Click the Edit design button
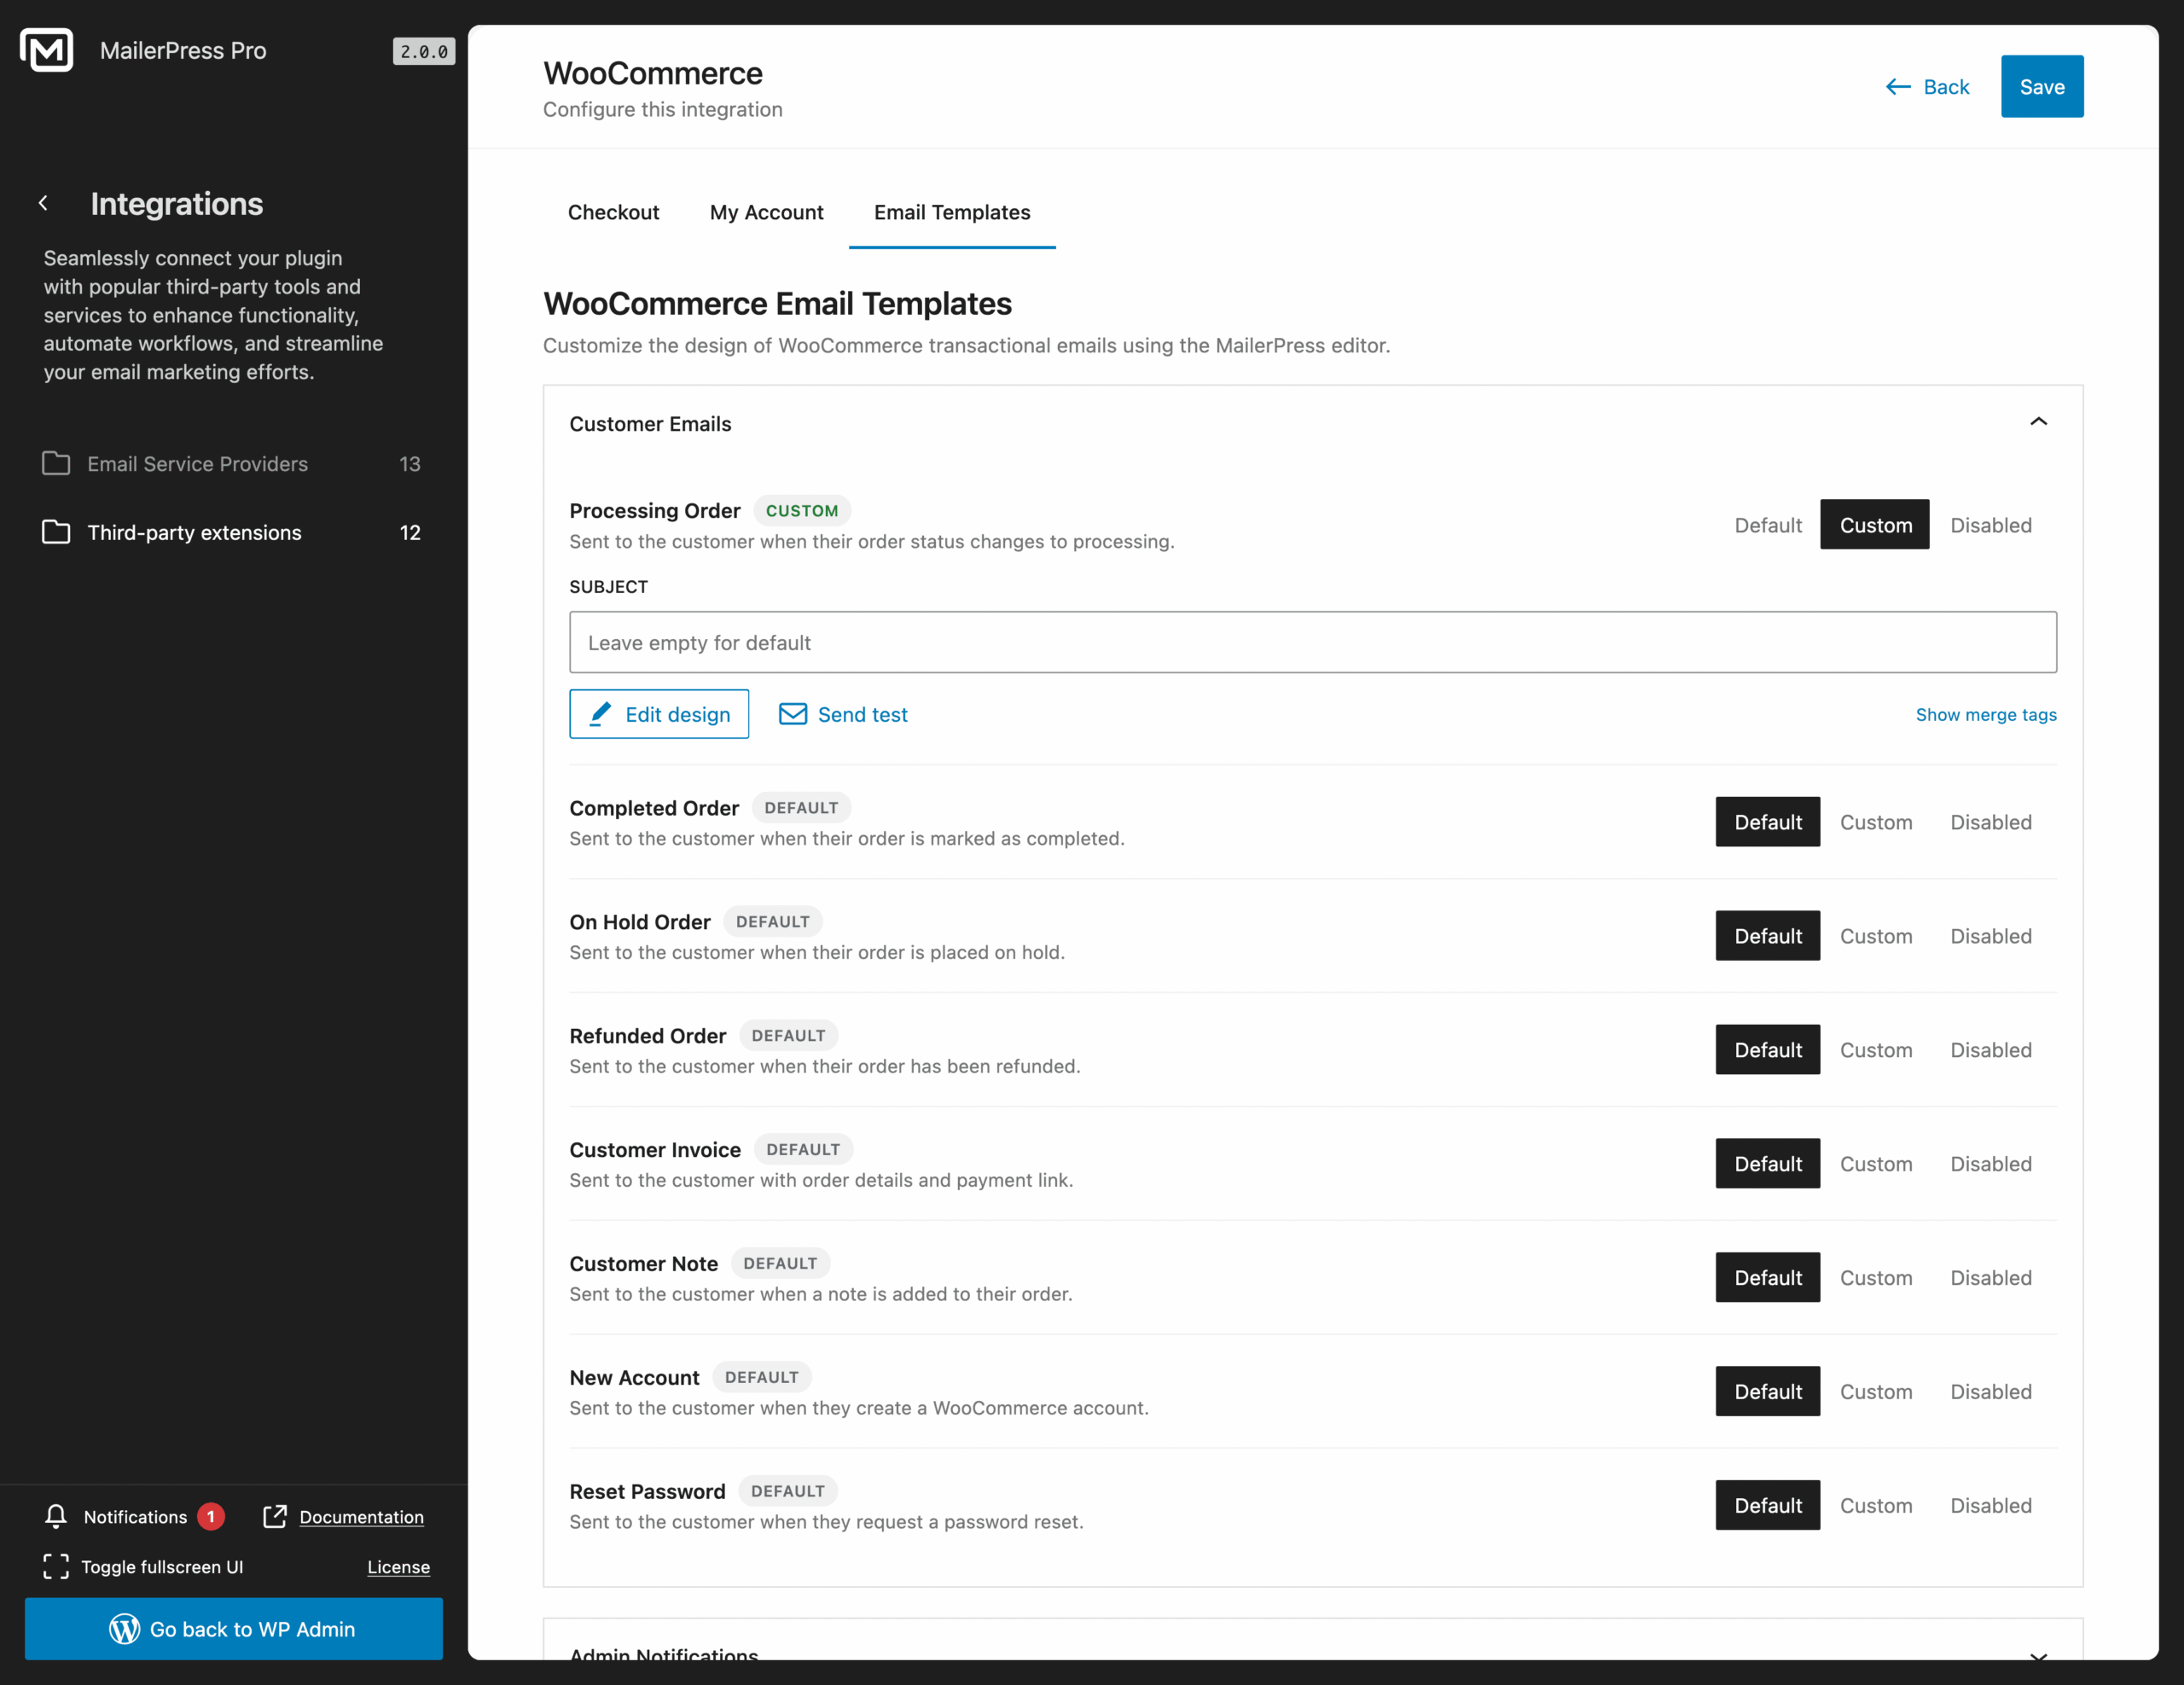 [659, 714]
